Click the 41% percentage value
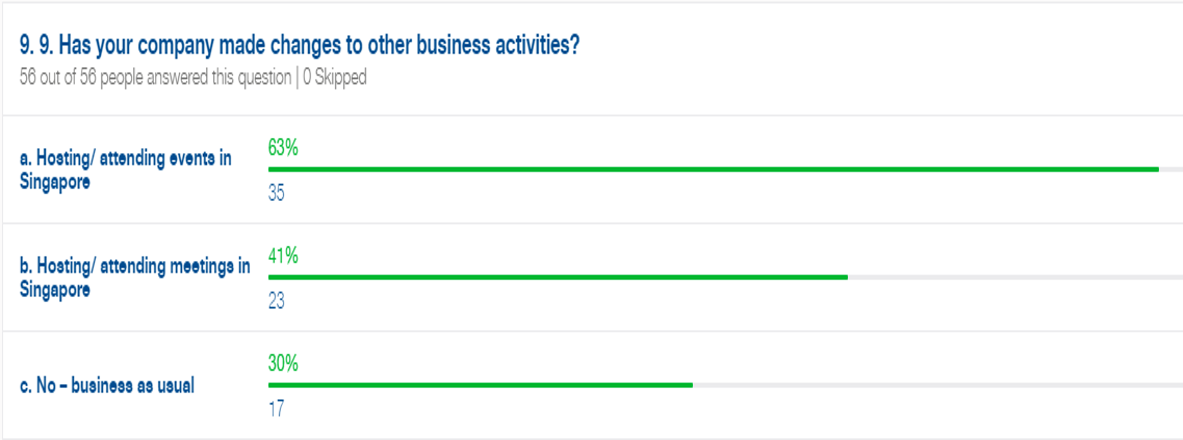 (x=283, y=256)
